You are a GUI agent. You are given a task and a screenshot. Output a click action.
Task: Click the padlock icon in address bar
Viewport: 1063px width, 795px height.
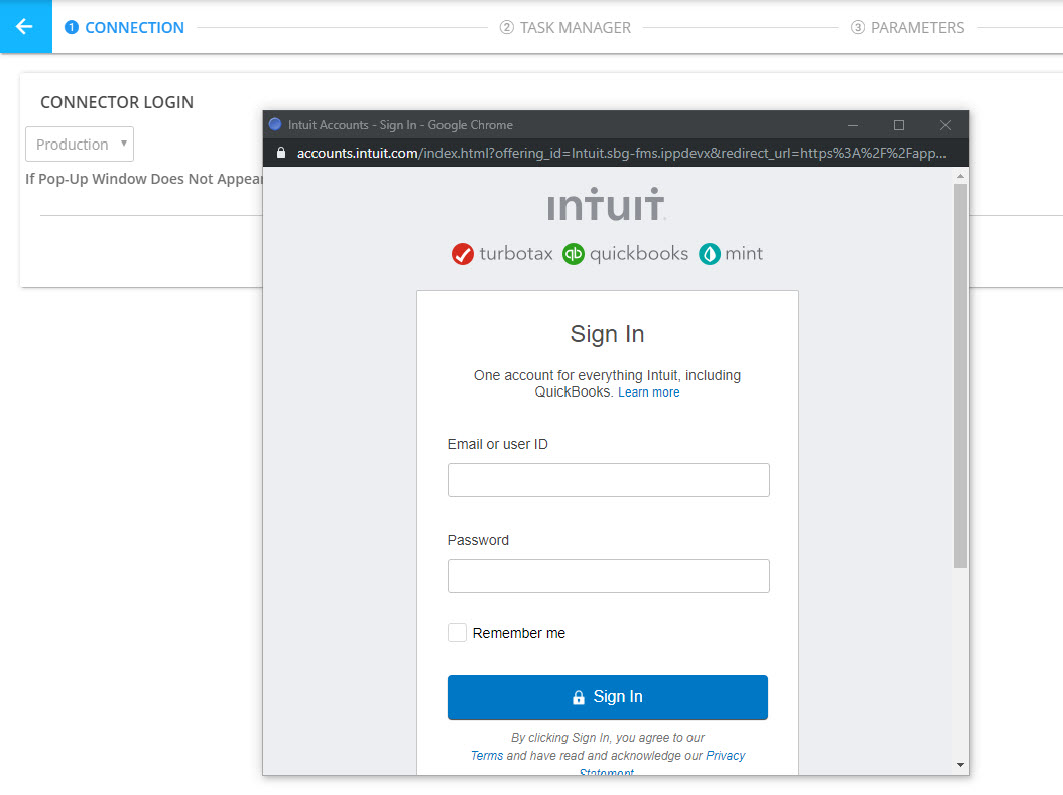point(280,153)
